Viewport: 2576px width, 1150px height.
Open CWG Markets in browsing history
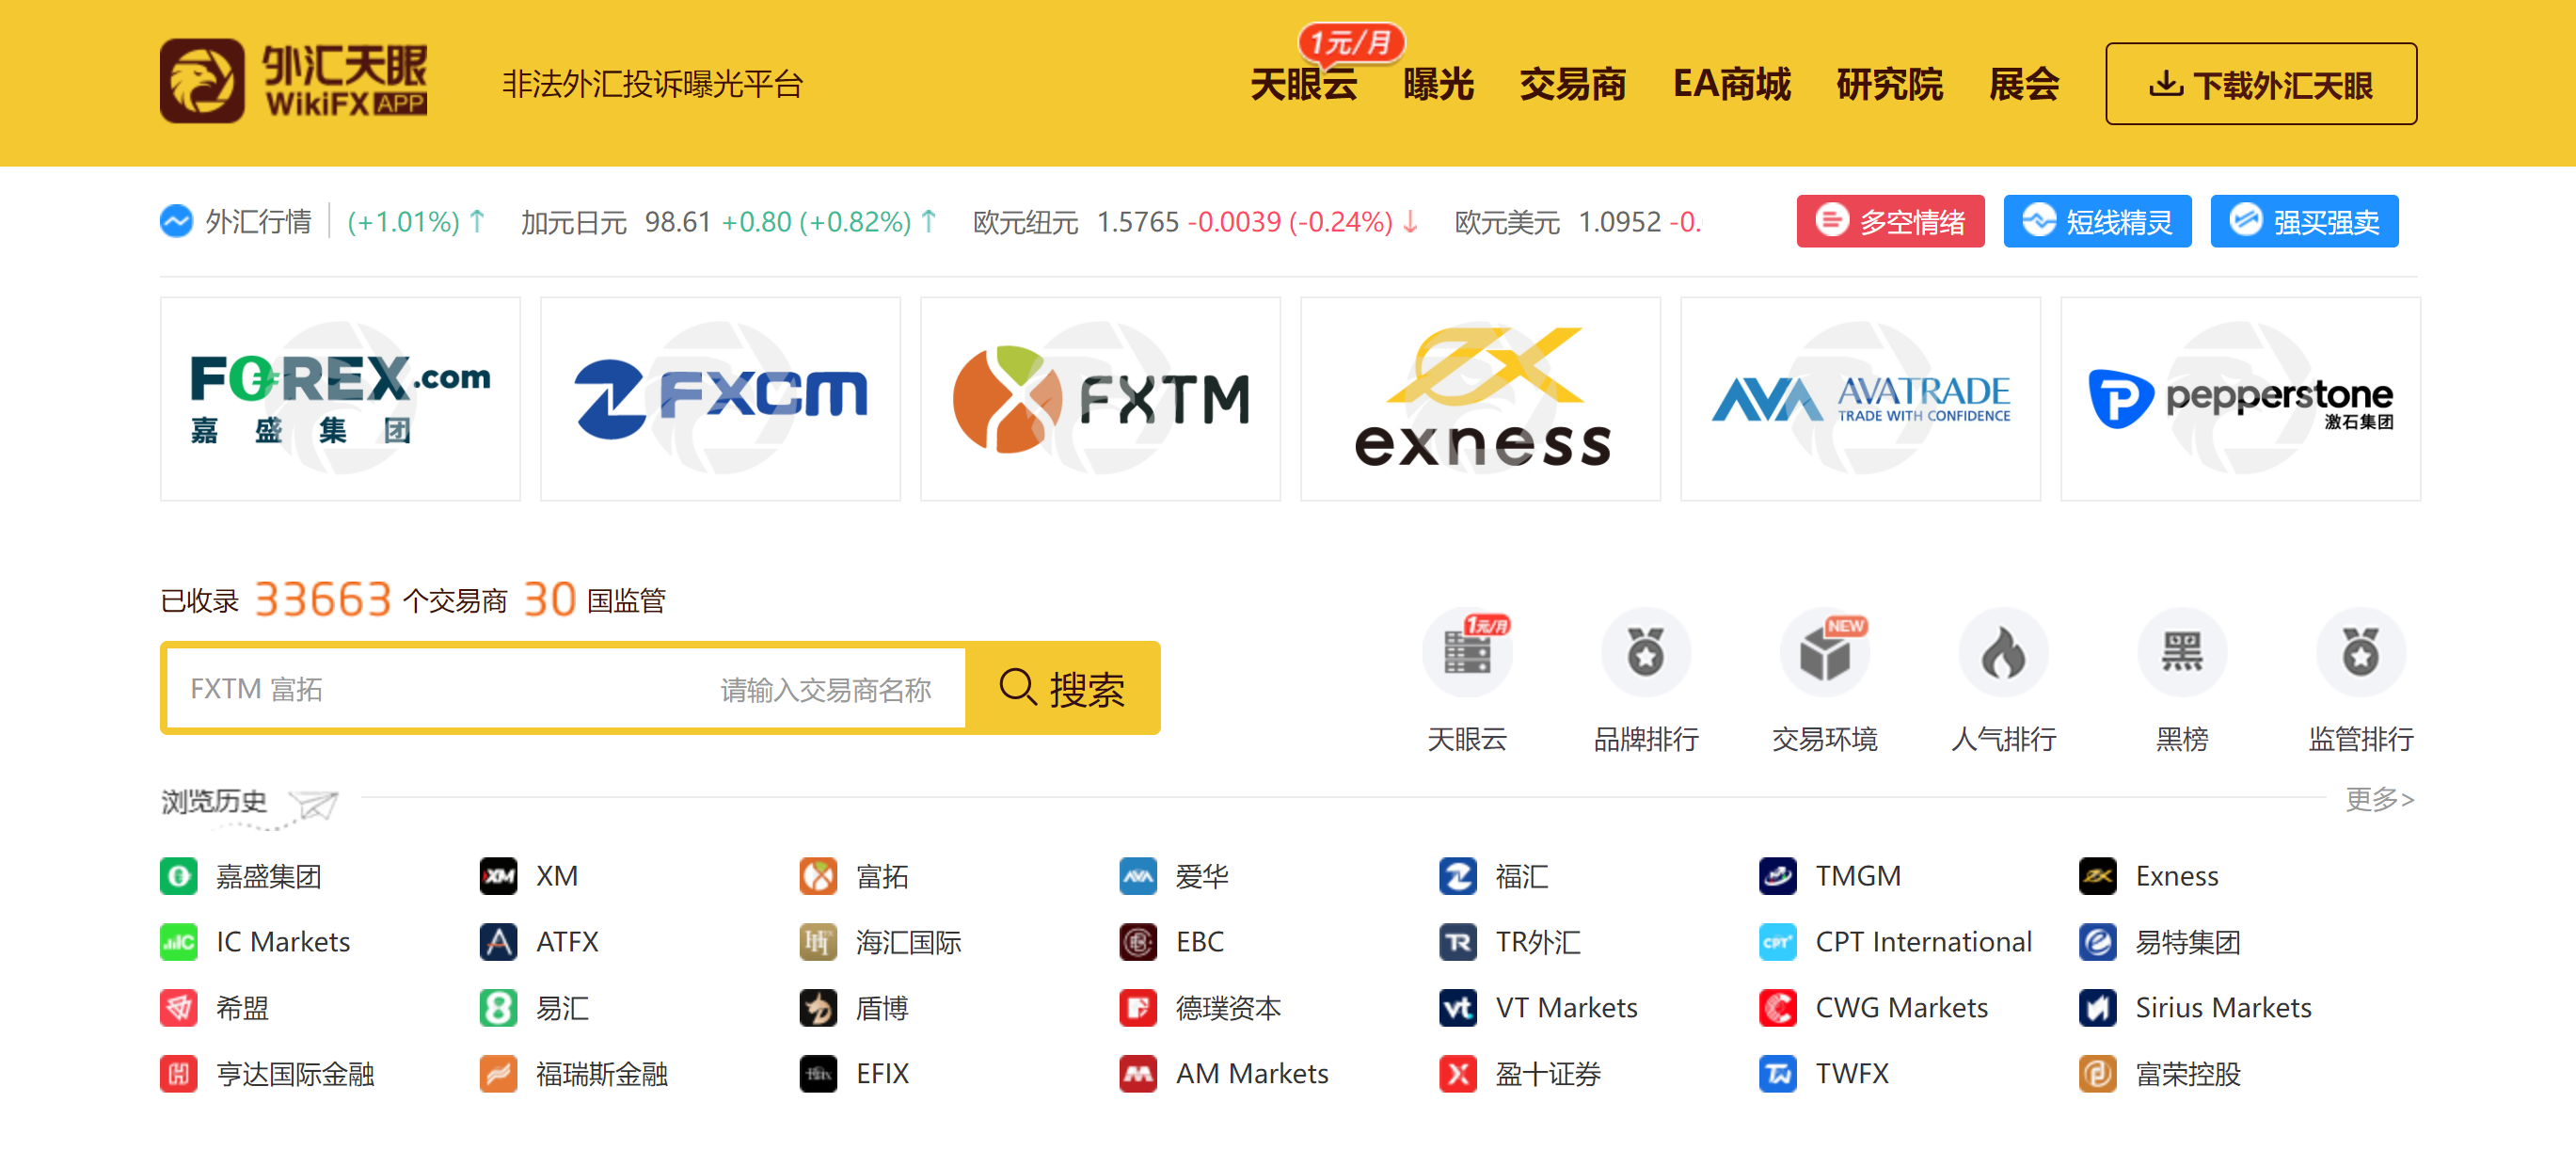[1874, 1008]
